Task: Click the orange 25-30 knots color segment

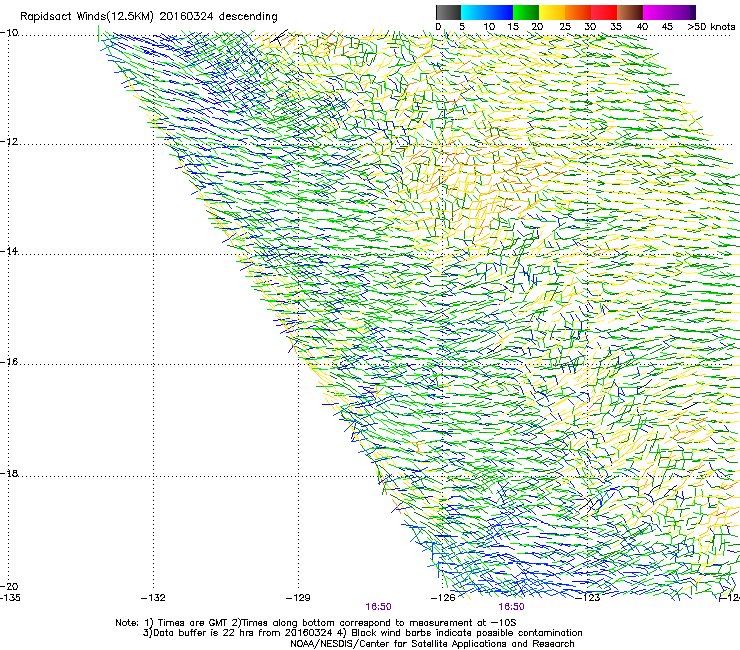Action: [x=578, y=12]
